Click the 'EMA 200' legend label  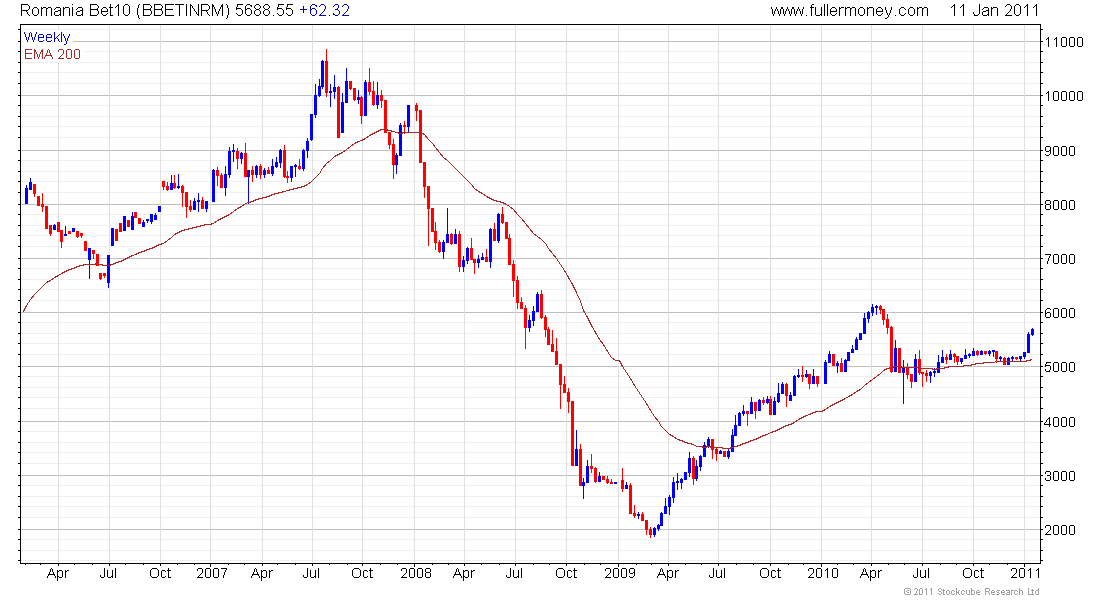point(52,54)
